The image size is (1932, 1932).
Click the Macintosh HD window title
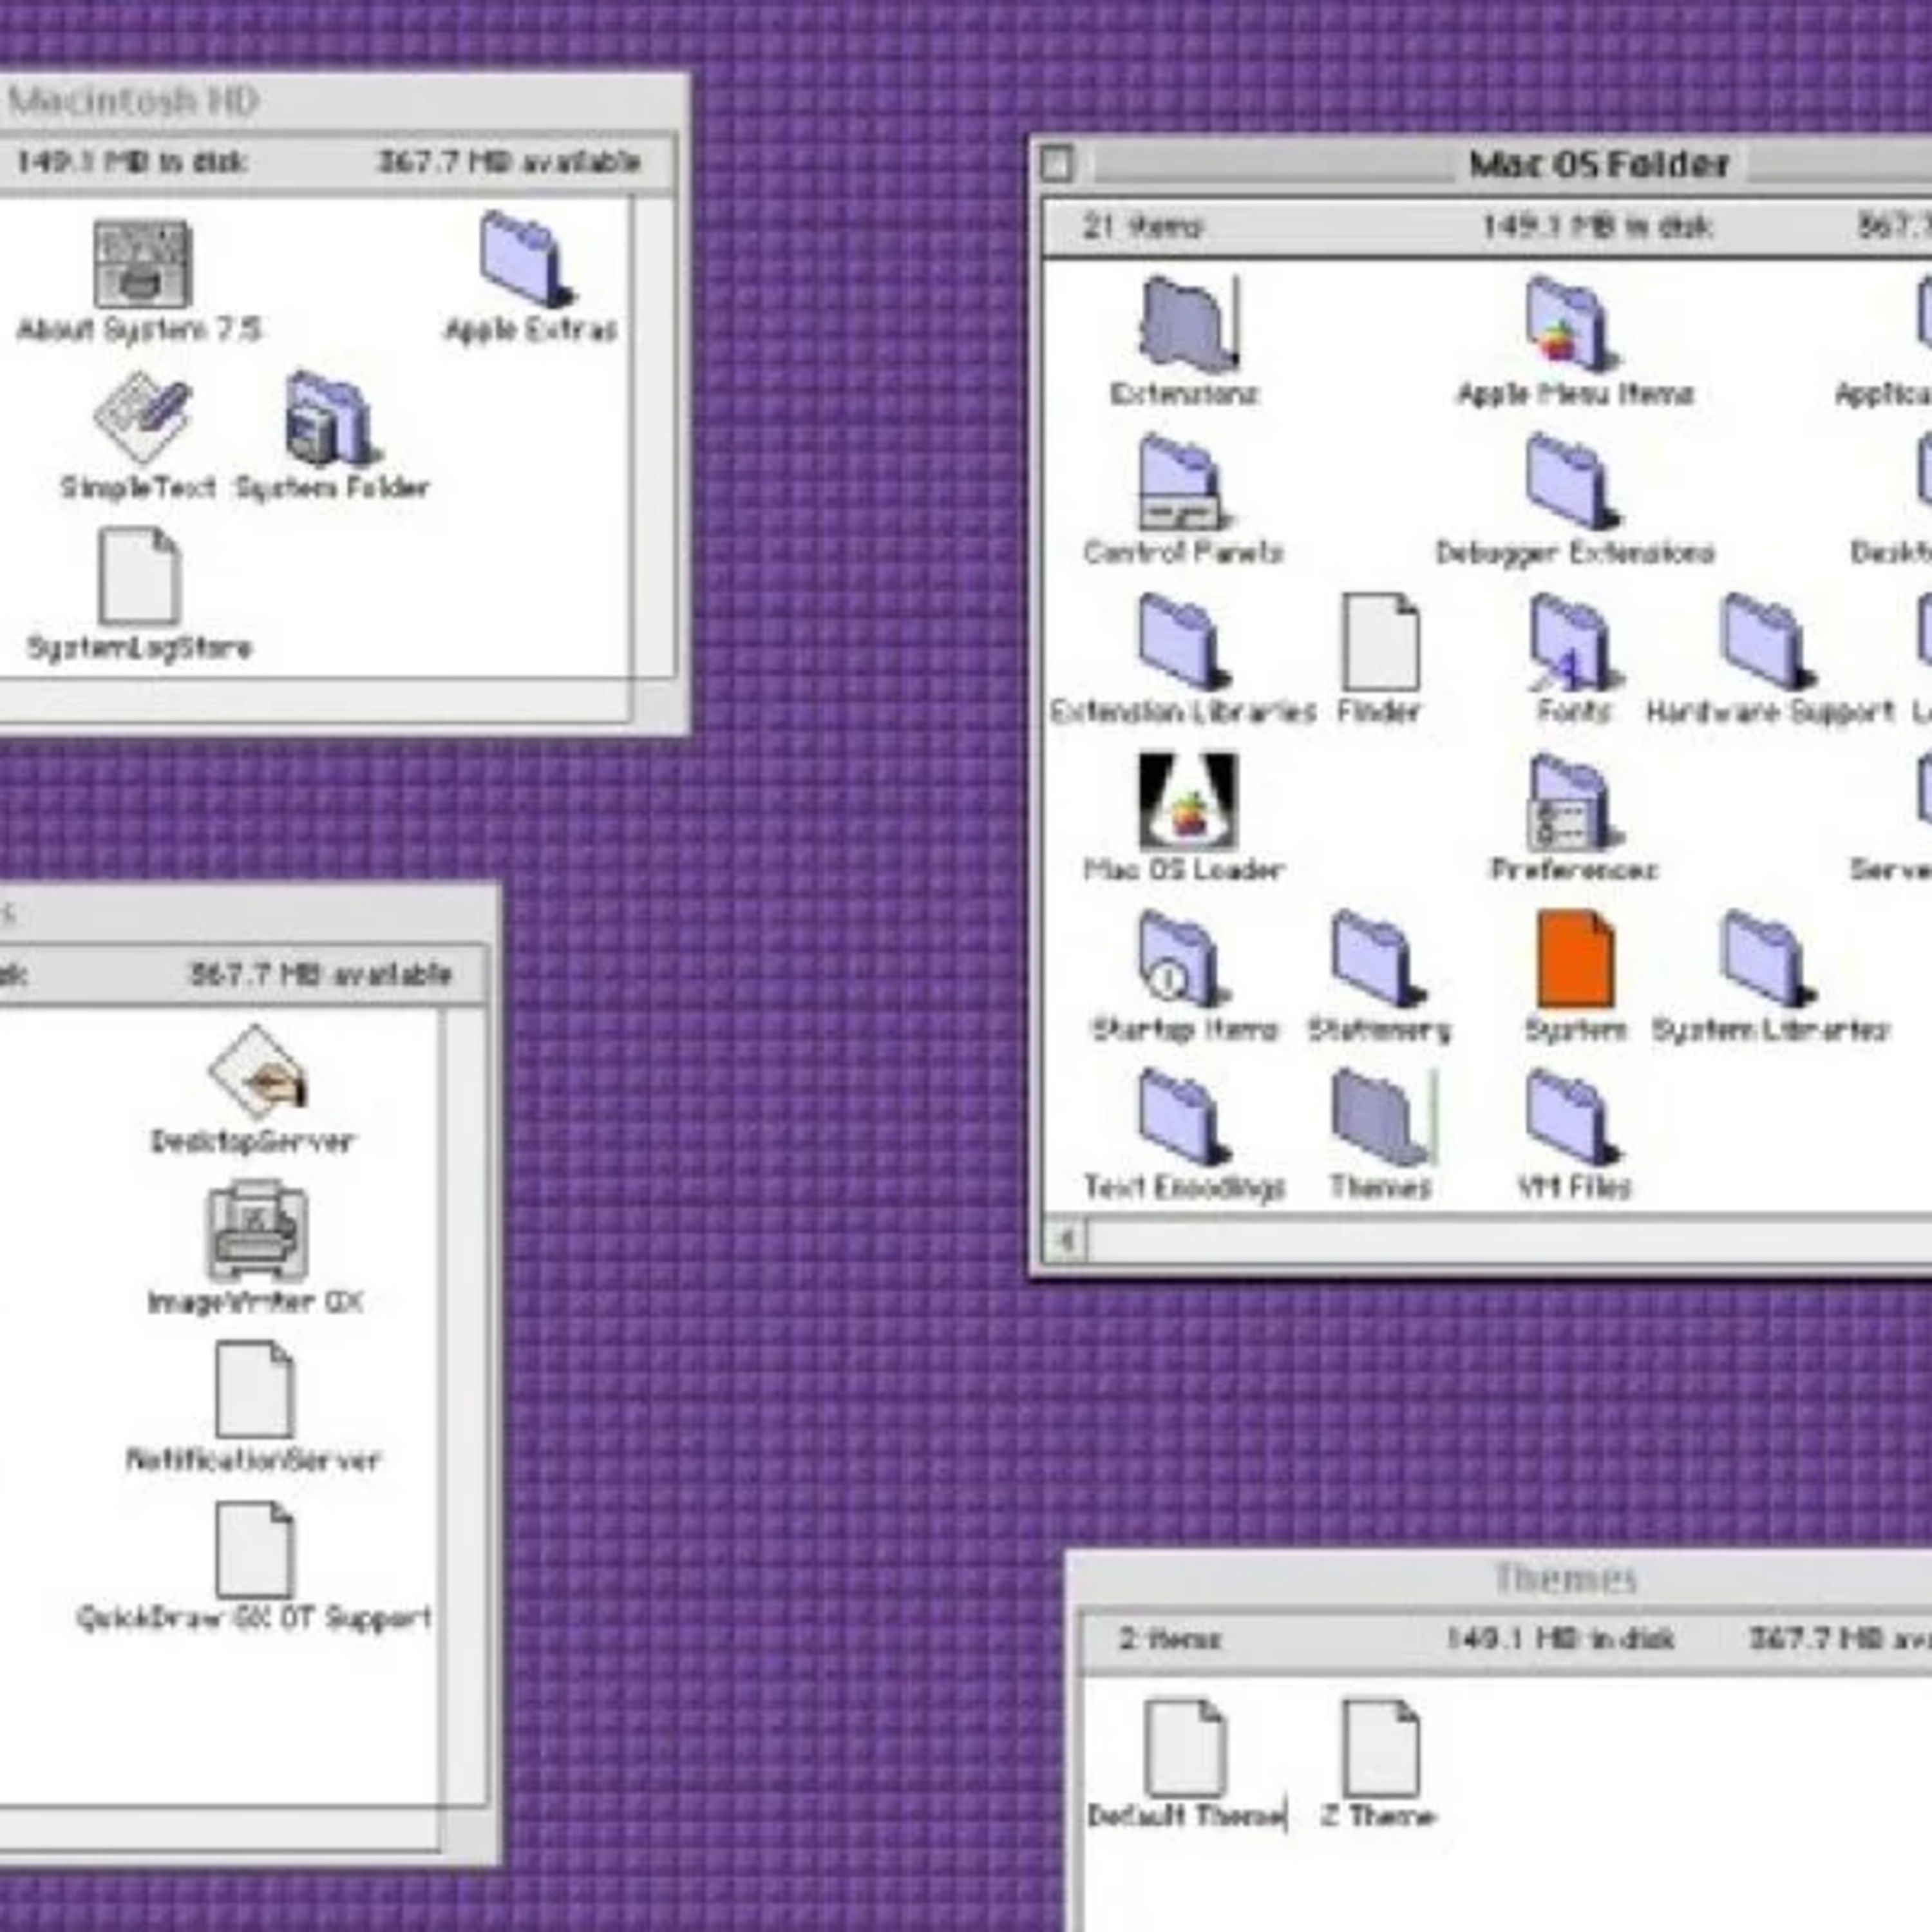(x=133, y=101)
